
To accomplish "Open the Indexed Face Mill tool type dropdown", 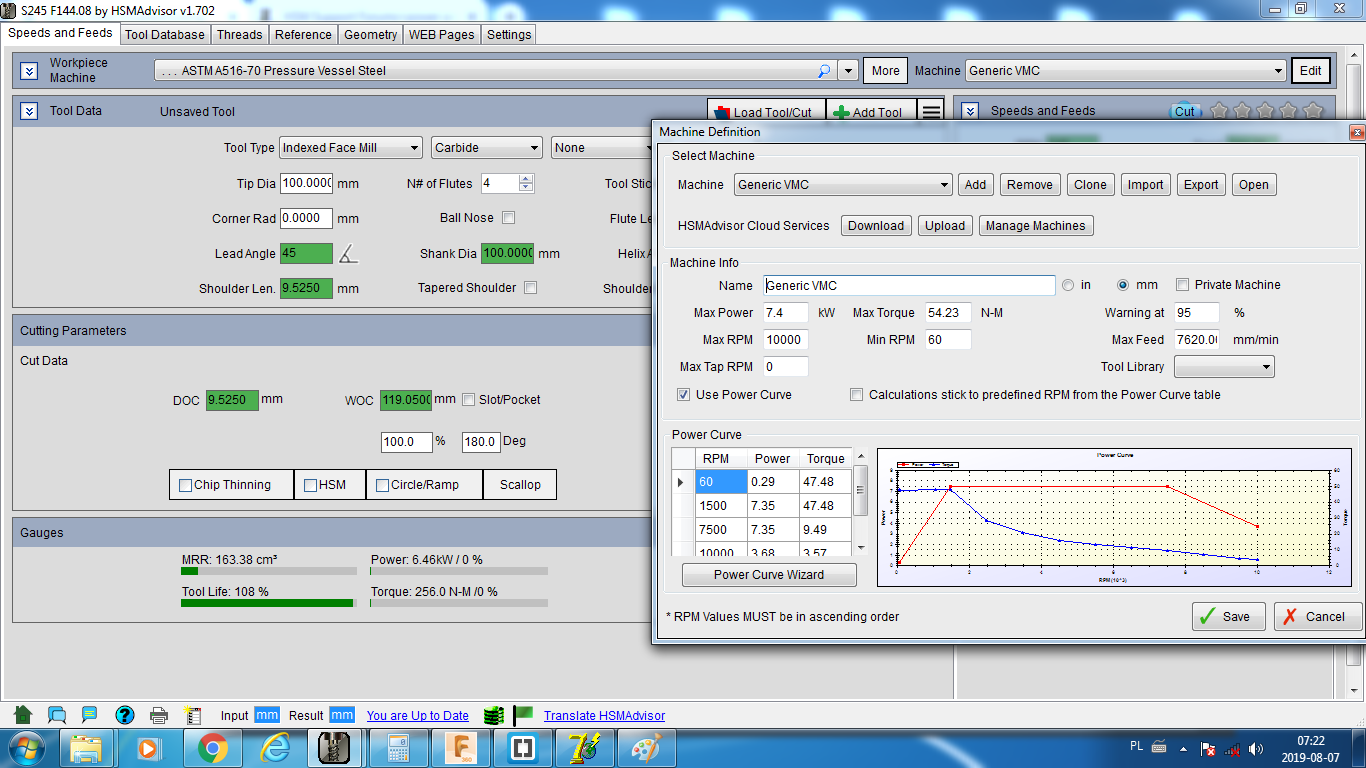I will coord(350,148).
